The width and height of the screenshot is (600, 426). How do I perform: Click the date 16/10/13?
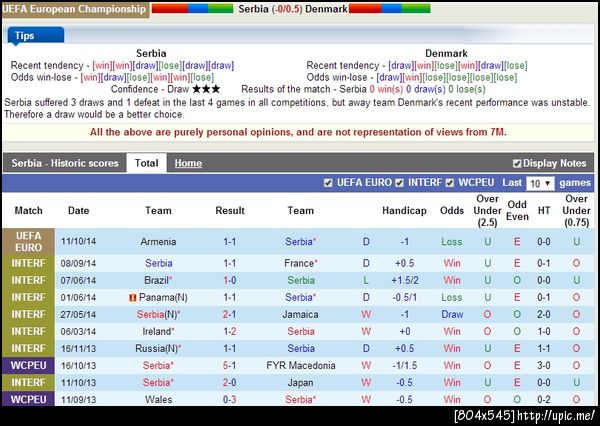(x=78, y=366)
